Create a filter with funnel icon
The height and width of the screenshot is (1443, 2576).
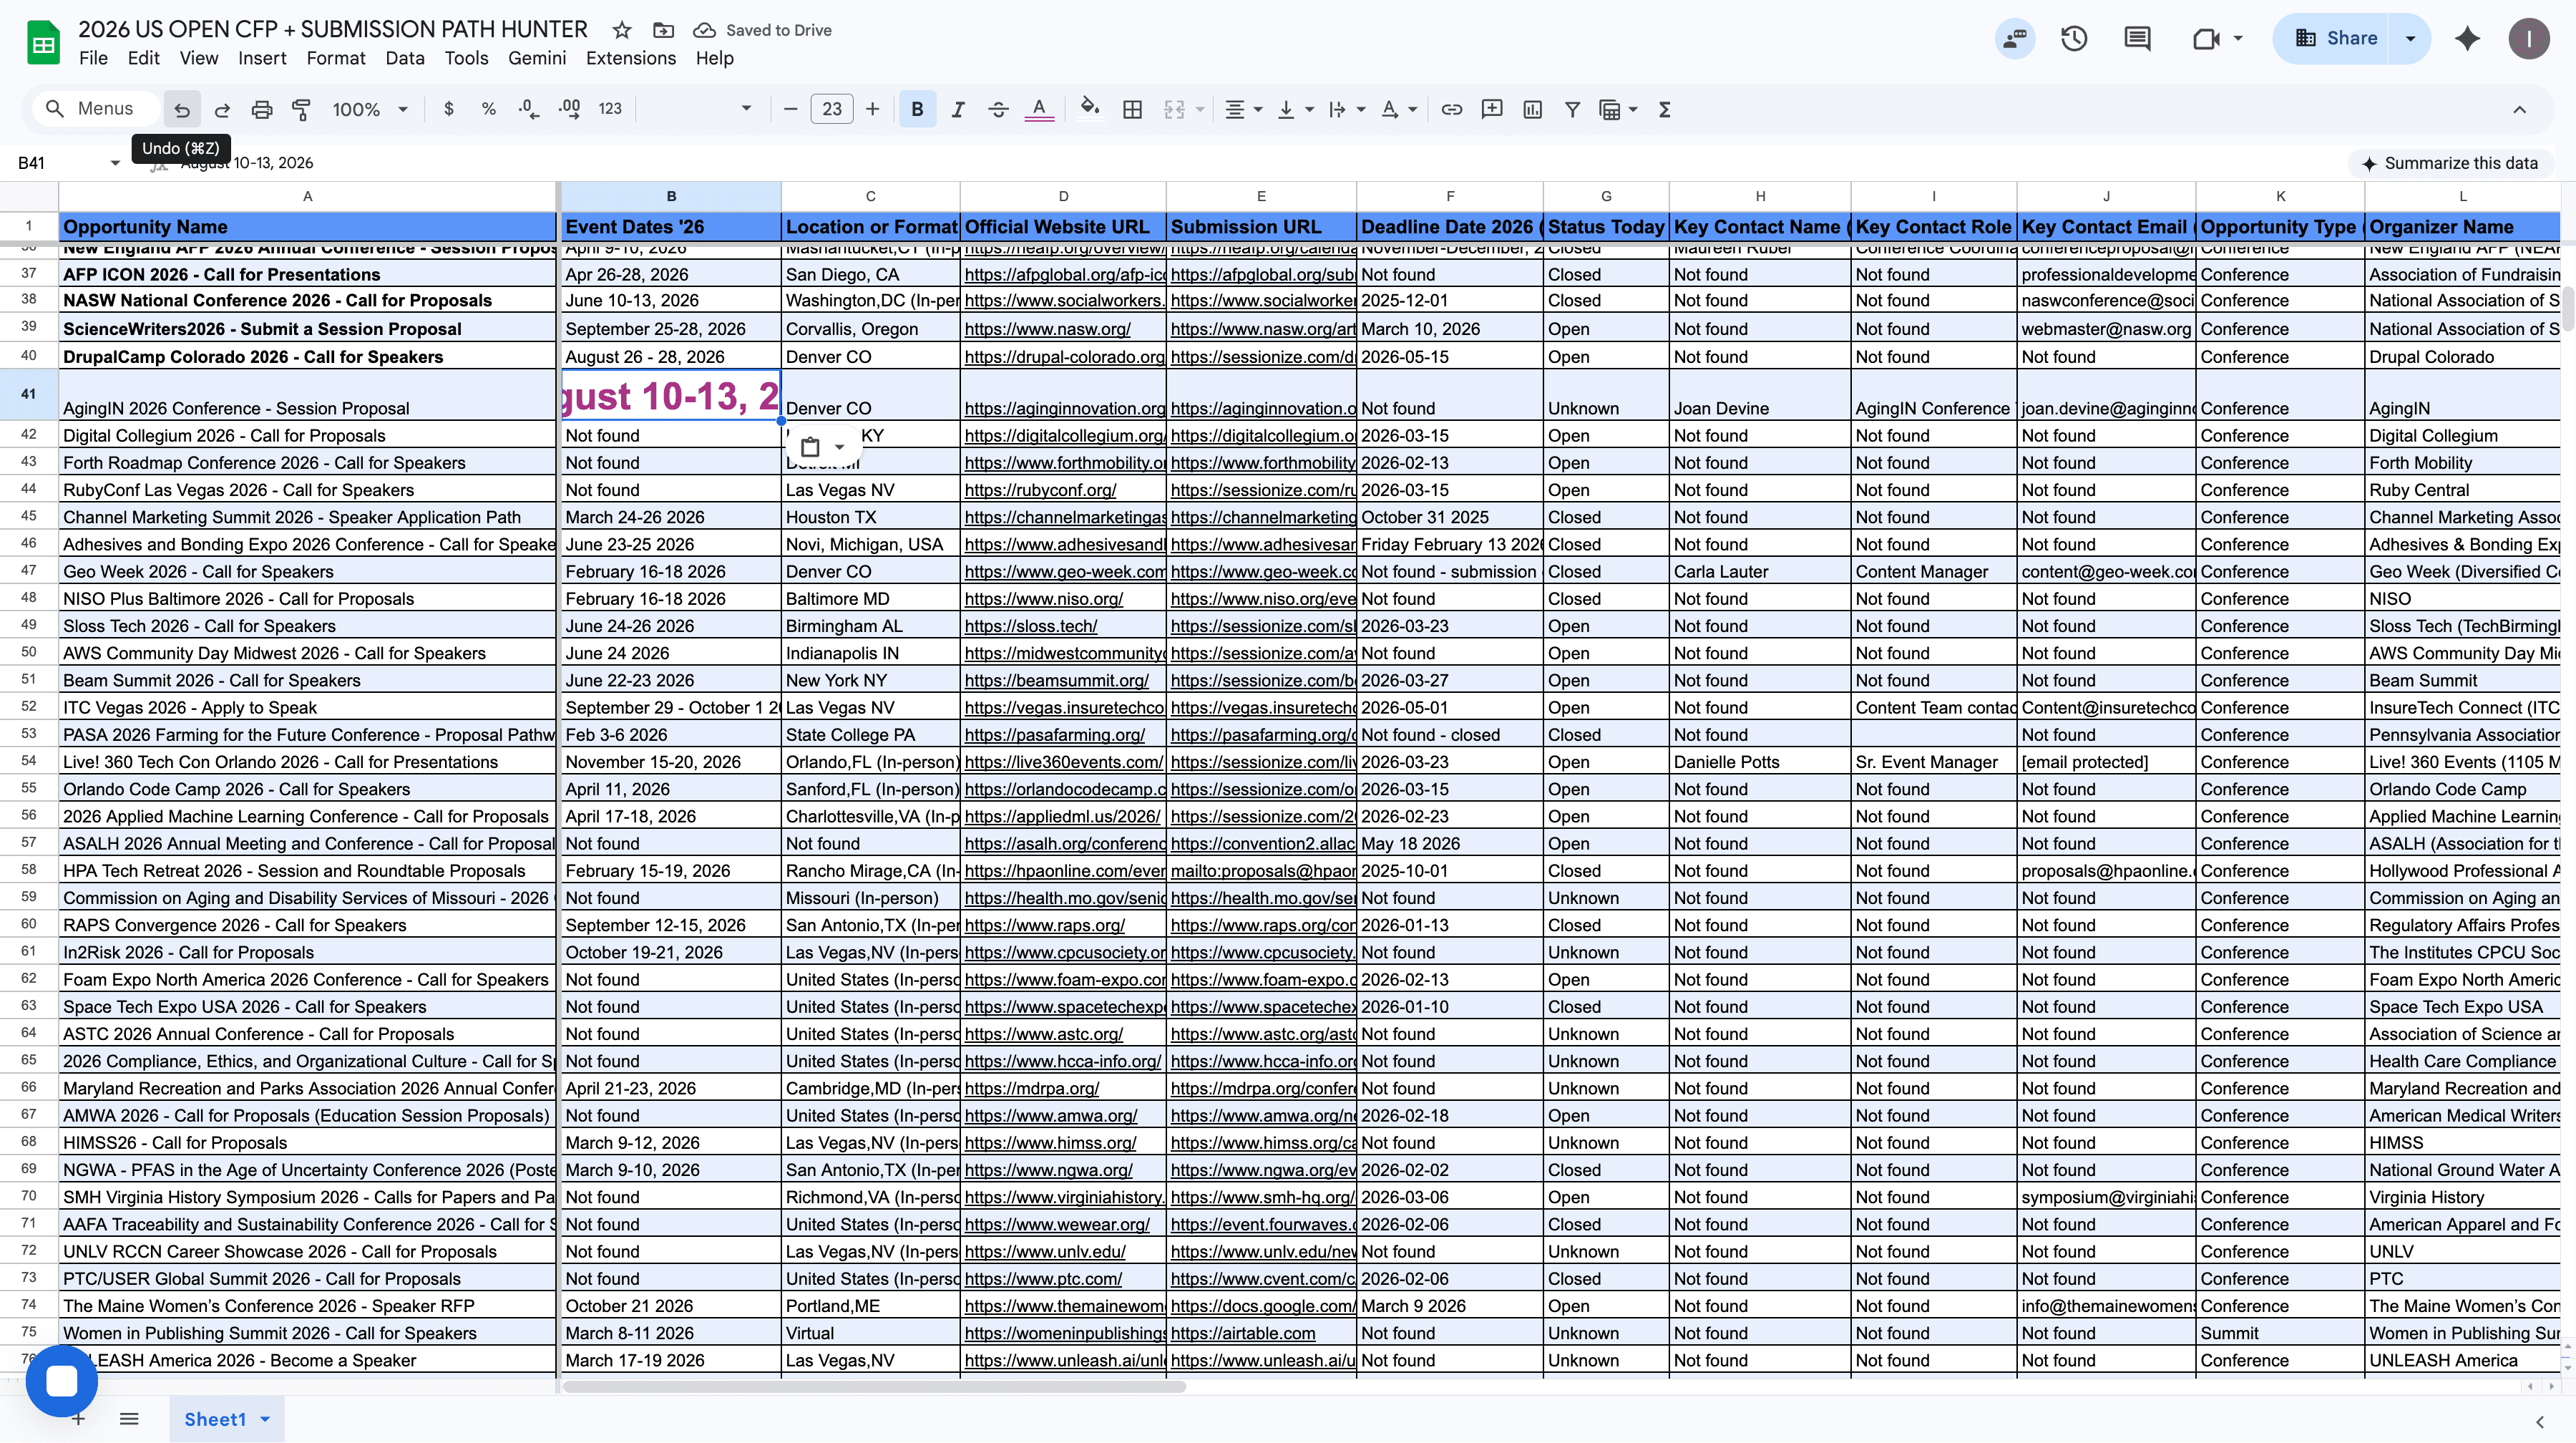pos(1572,110)
